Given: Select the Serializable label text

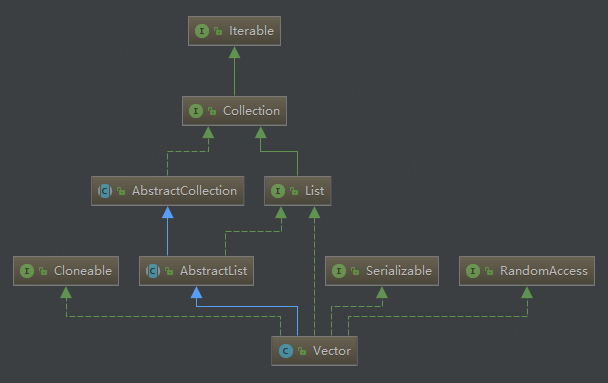Looking at the screenshot, I should pyautogui.click(x=399, y=271).
